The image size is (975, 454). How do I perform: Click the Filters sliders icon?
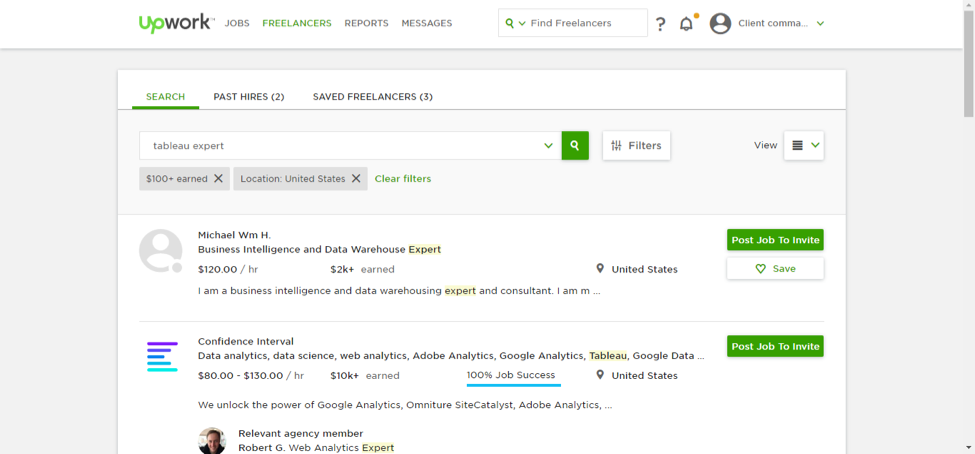click(616, 146)
